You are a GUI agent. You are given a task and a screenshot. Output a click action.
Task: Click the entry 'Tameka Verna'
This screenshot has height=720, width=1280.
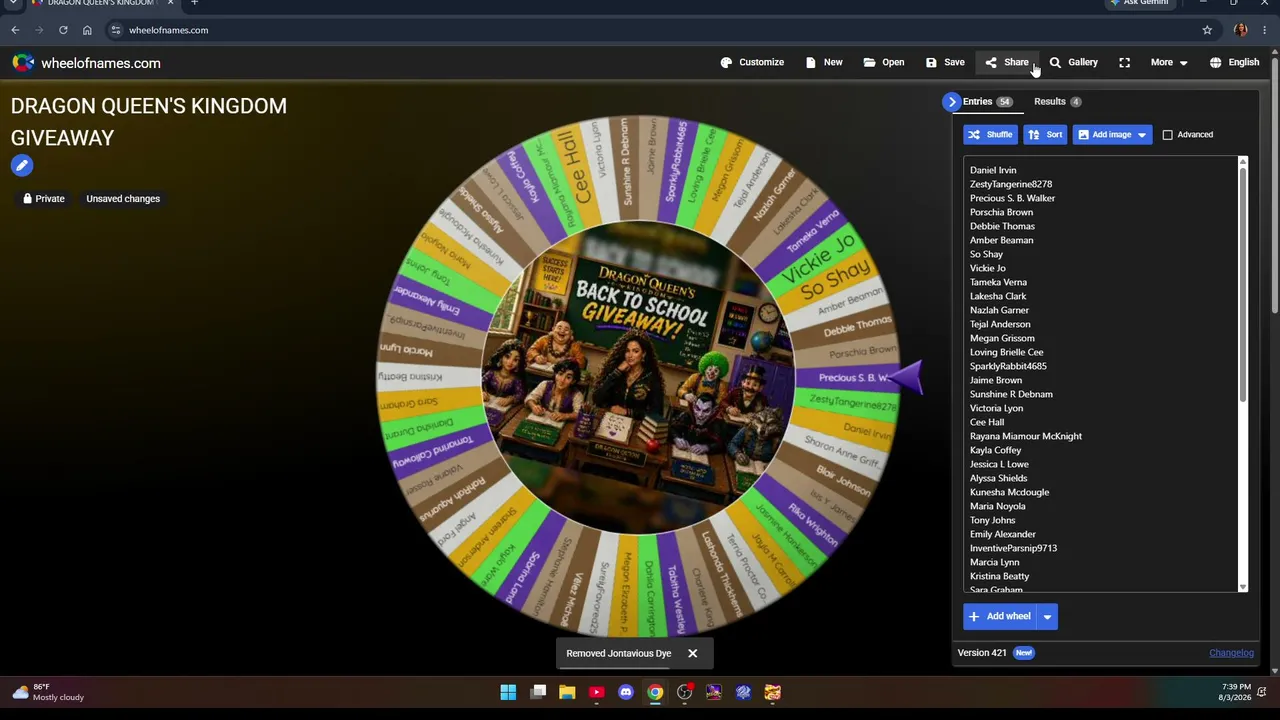click(998, 282)
